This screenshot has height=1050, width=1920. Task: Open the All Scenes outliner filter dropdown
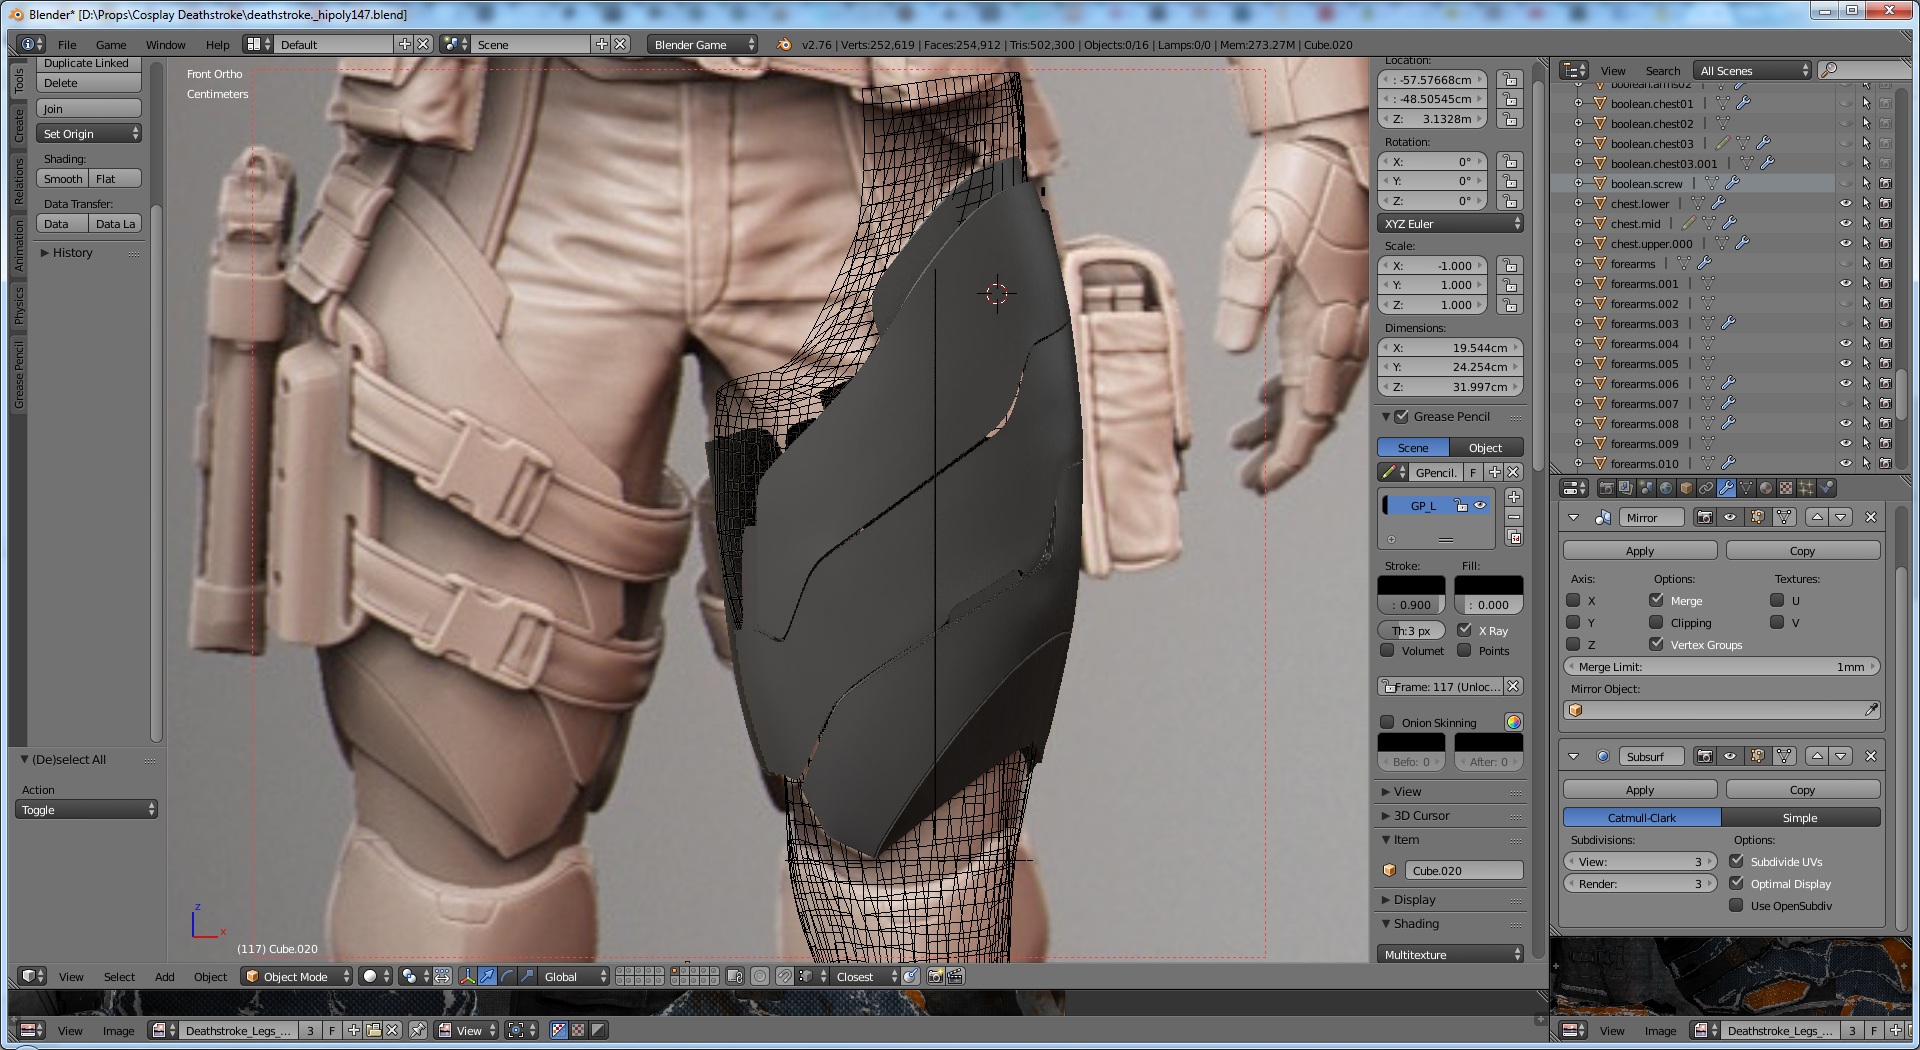click(1753, 70)
